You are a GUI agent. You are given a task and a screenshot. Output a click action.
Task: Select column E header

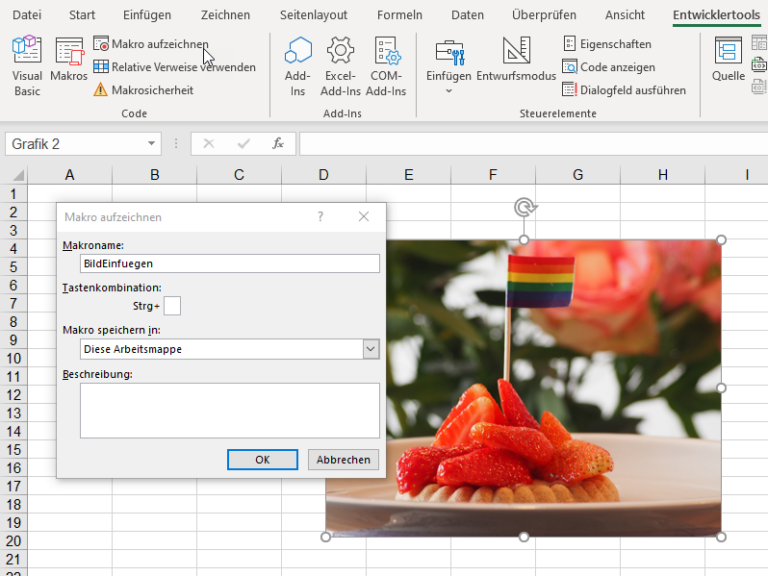pyautogui.click(x=408, y=175)
